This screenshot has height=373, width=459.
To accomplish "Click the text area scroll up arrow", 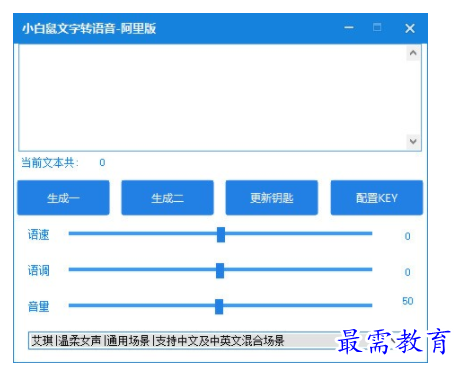I will click(413, 53).
